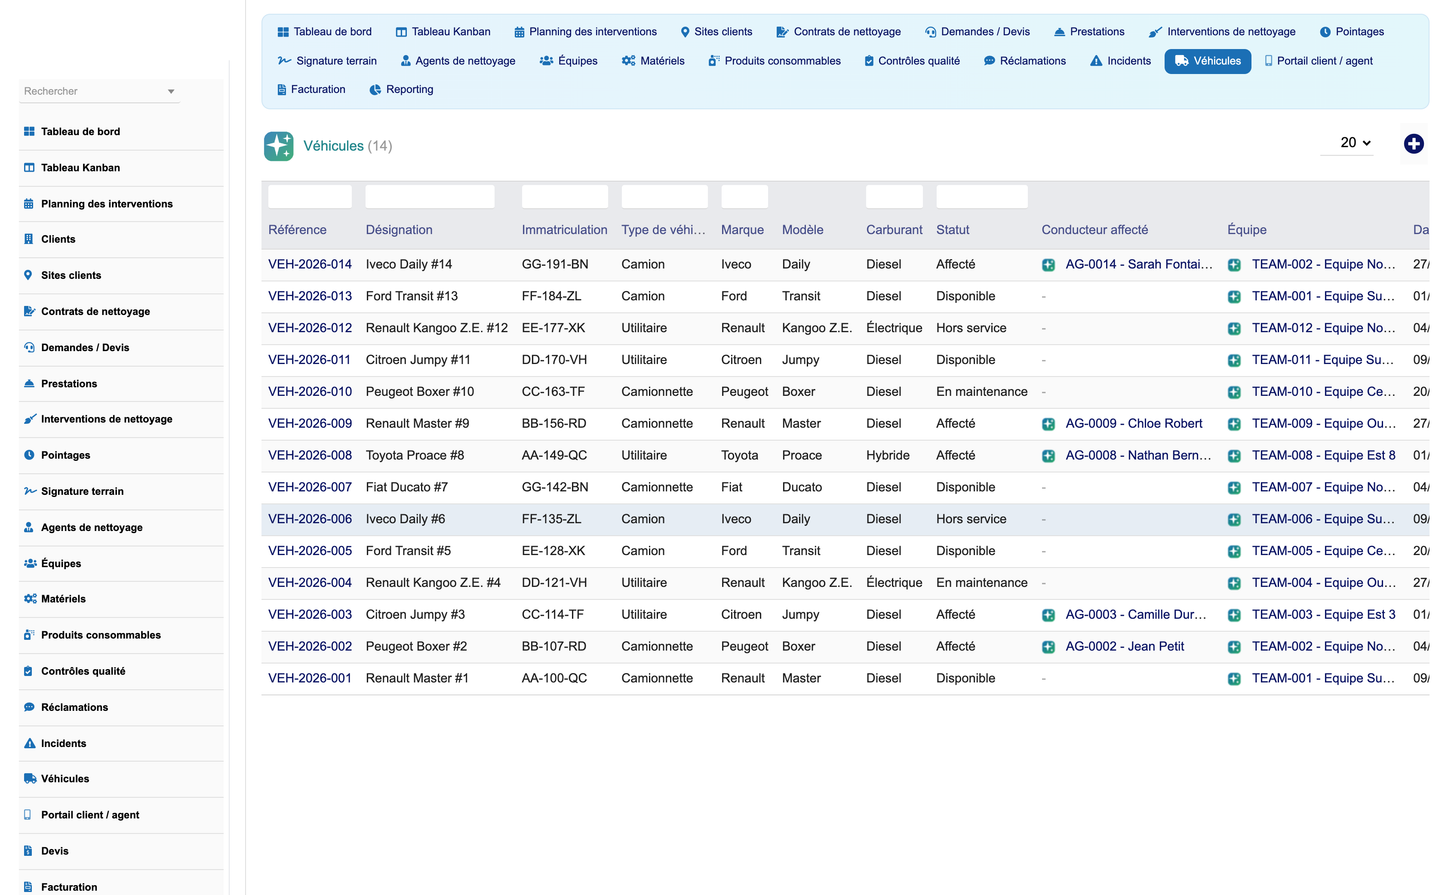
Task: Click the Désignation column filter field
Action: [x=430, y=197]
